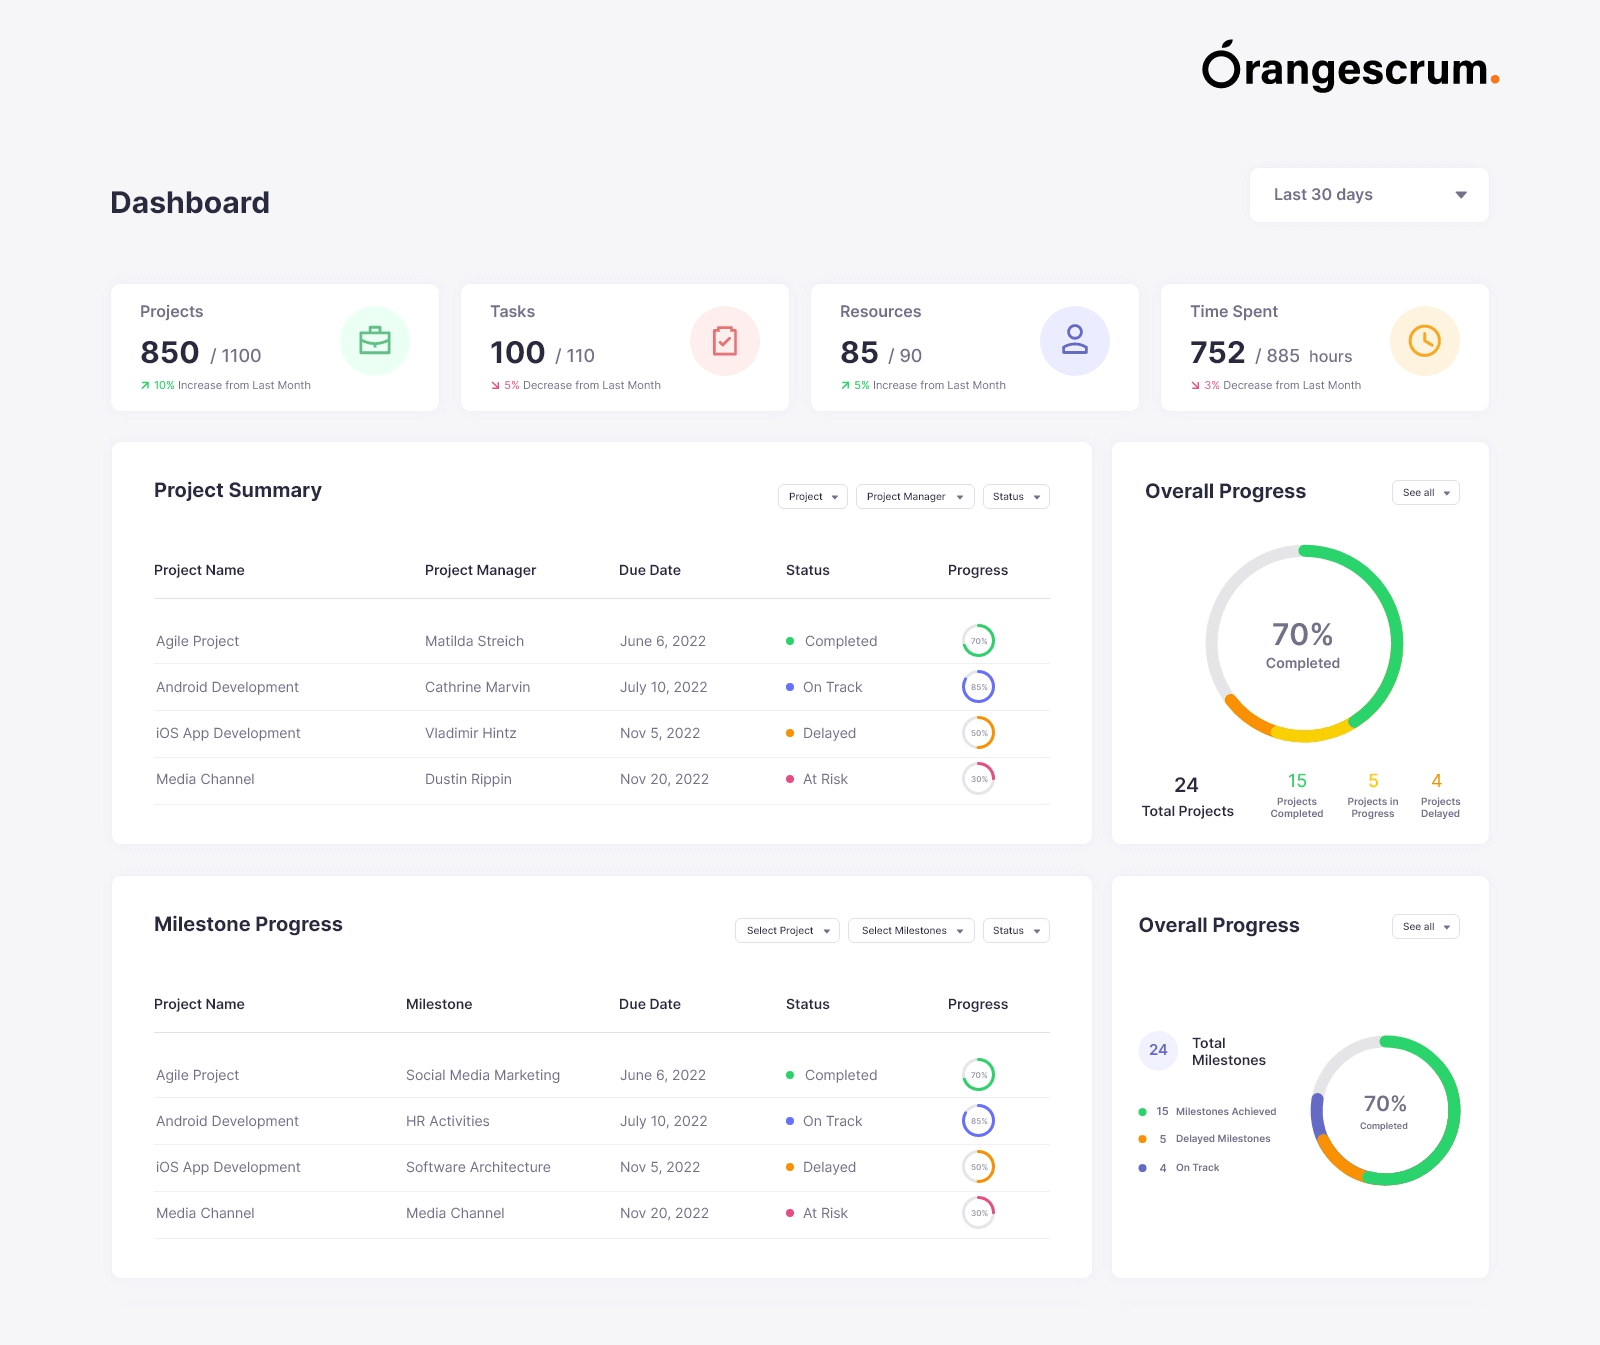The height and width of the screenshot is (1345, 1600).
Task: Open the Project Manager filter dropdown
Action: pos(914,496)
